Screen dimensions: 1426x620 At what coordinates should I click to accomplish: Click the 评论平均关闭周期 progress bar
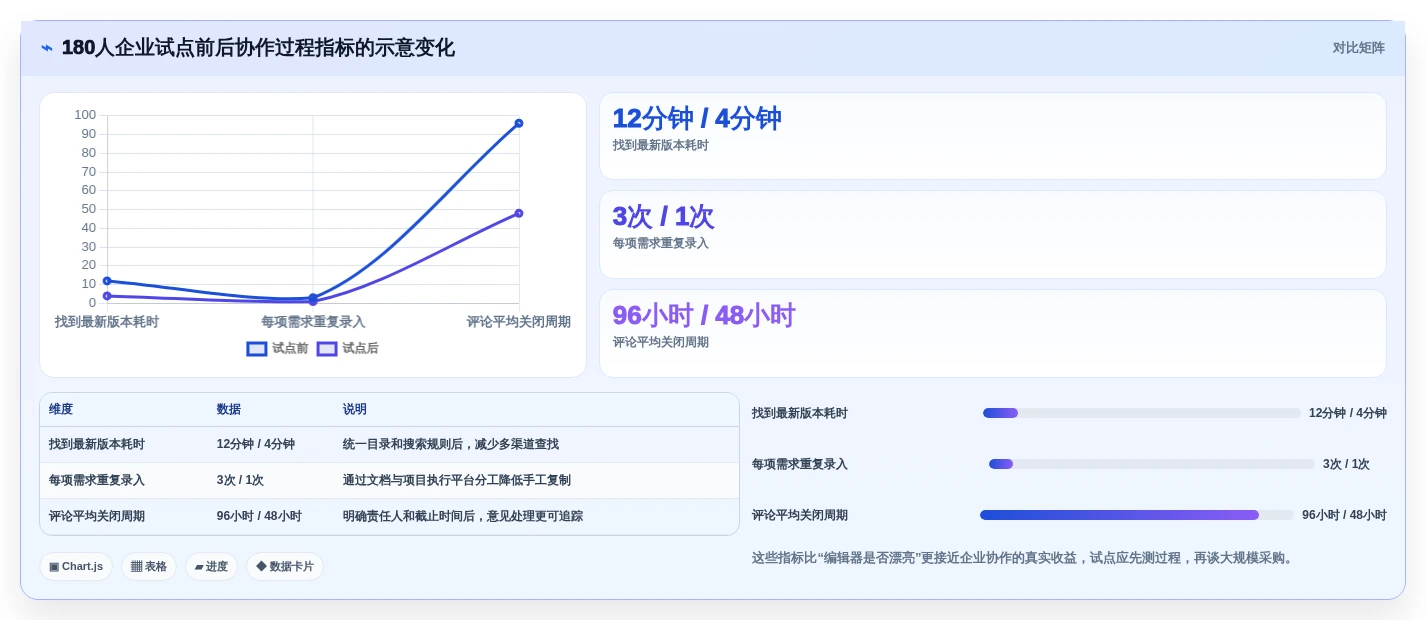[x=1137, y=515]
